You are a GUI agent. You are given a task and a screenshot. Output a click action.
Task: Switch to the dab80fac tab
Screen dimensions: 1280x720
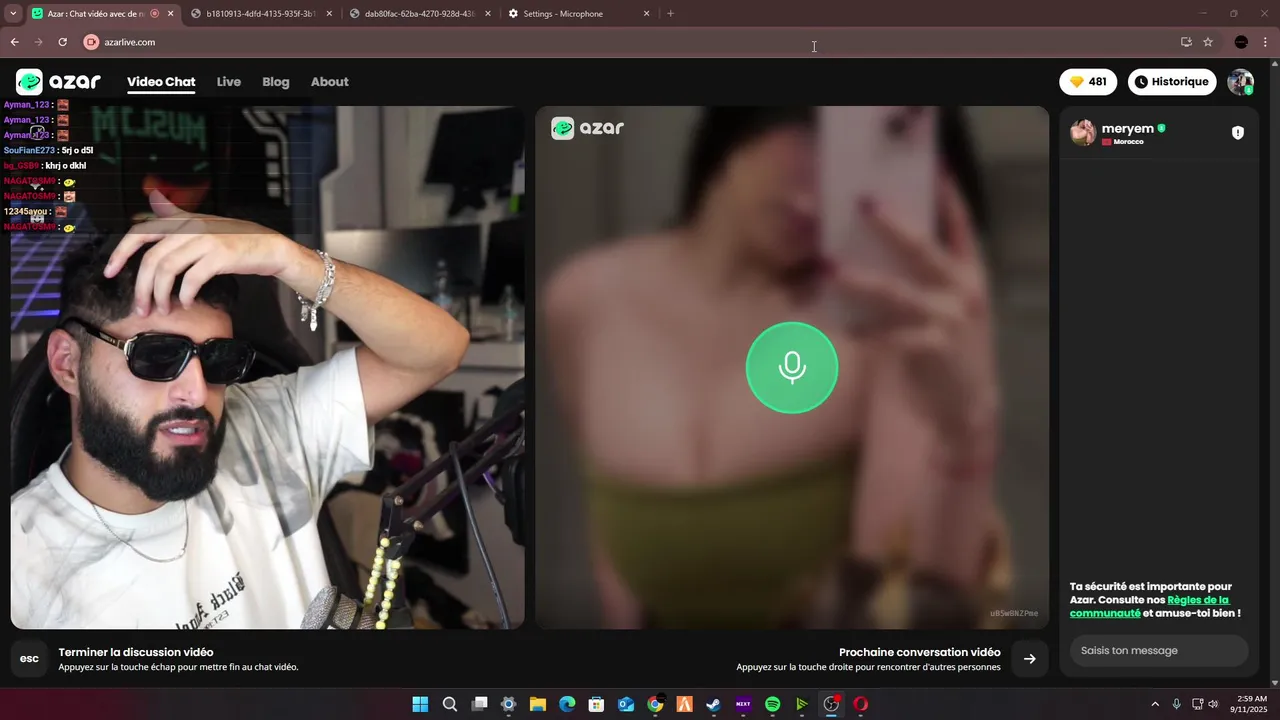[420, 14]
